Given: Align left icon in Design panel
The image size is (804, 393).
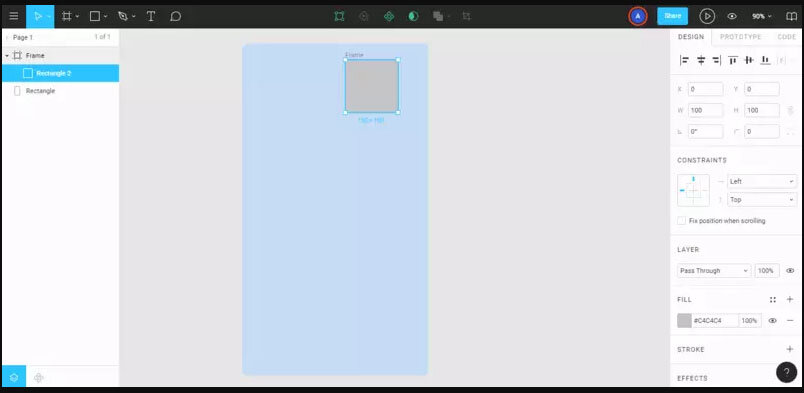Looking at the screenshot, I should (685, 60).
